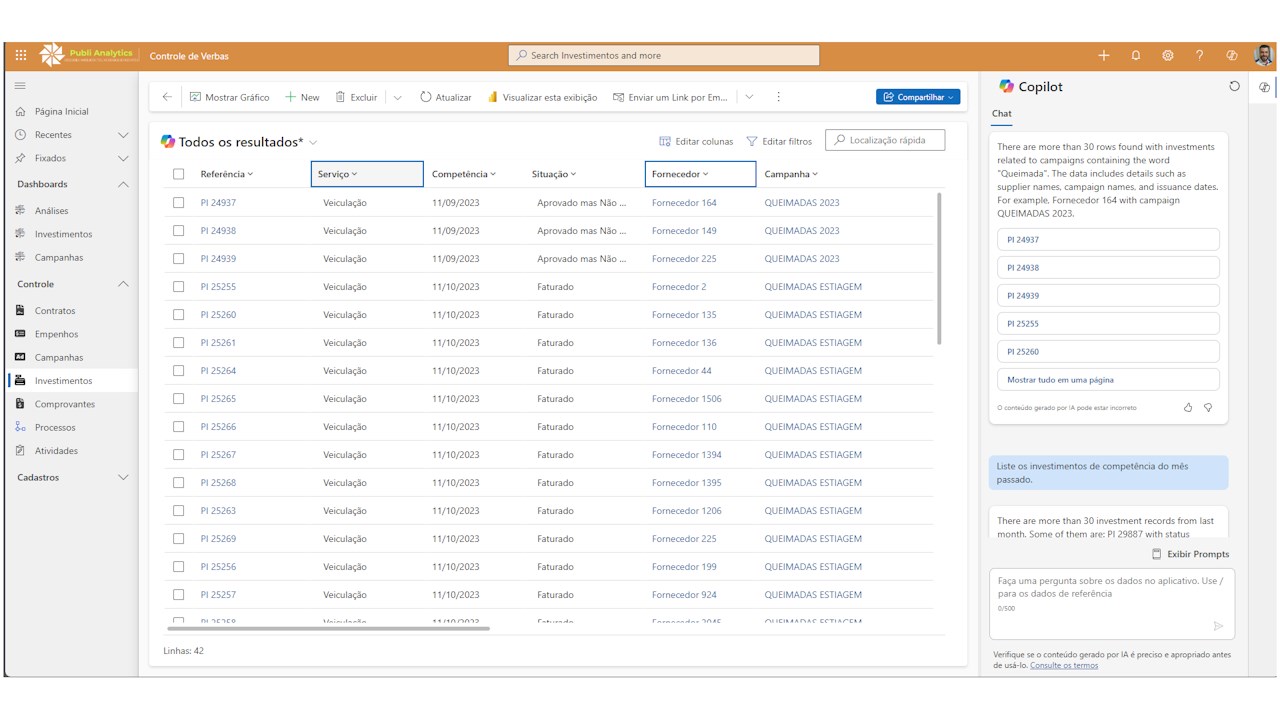Image resolution: width=1280 pixels, height=720 pixels.
Task: Click the Search Investimentos box
Action: [x=664, y=56]
